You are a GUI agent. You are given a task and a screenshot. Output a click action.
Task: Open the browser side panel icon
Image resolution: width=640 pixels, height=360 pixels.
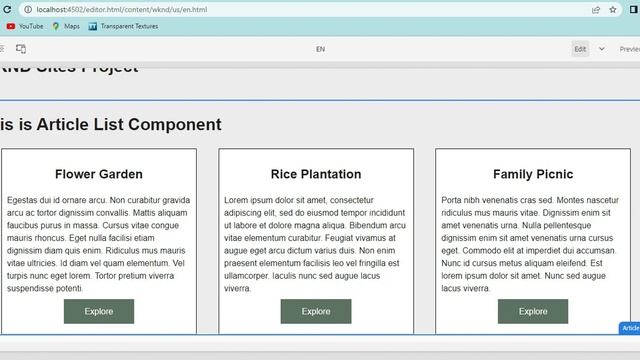[x=633, y=9]
